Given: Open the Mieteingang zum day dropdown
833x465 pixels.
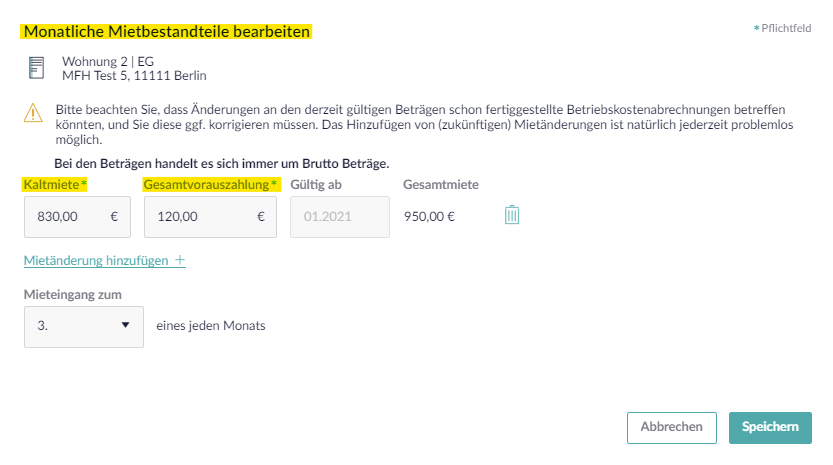Looking at the screenshot, I should 83,326.
